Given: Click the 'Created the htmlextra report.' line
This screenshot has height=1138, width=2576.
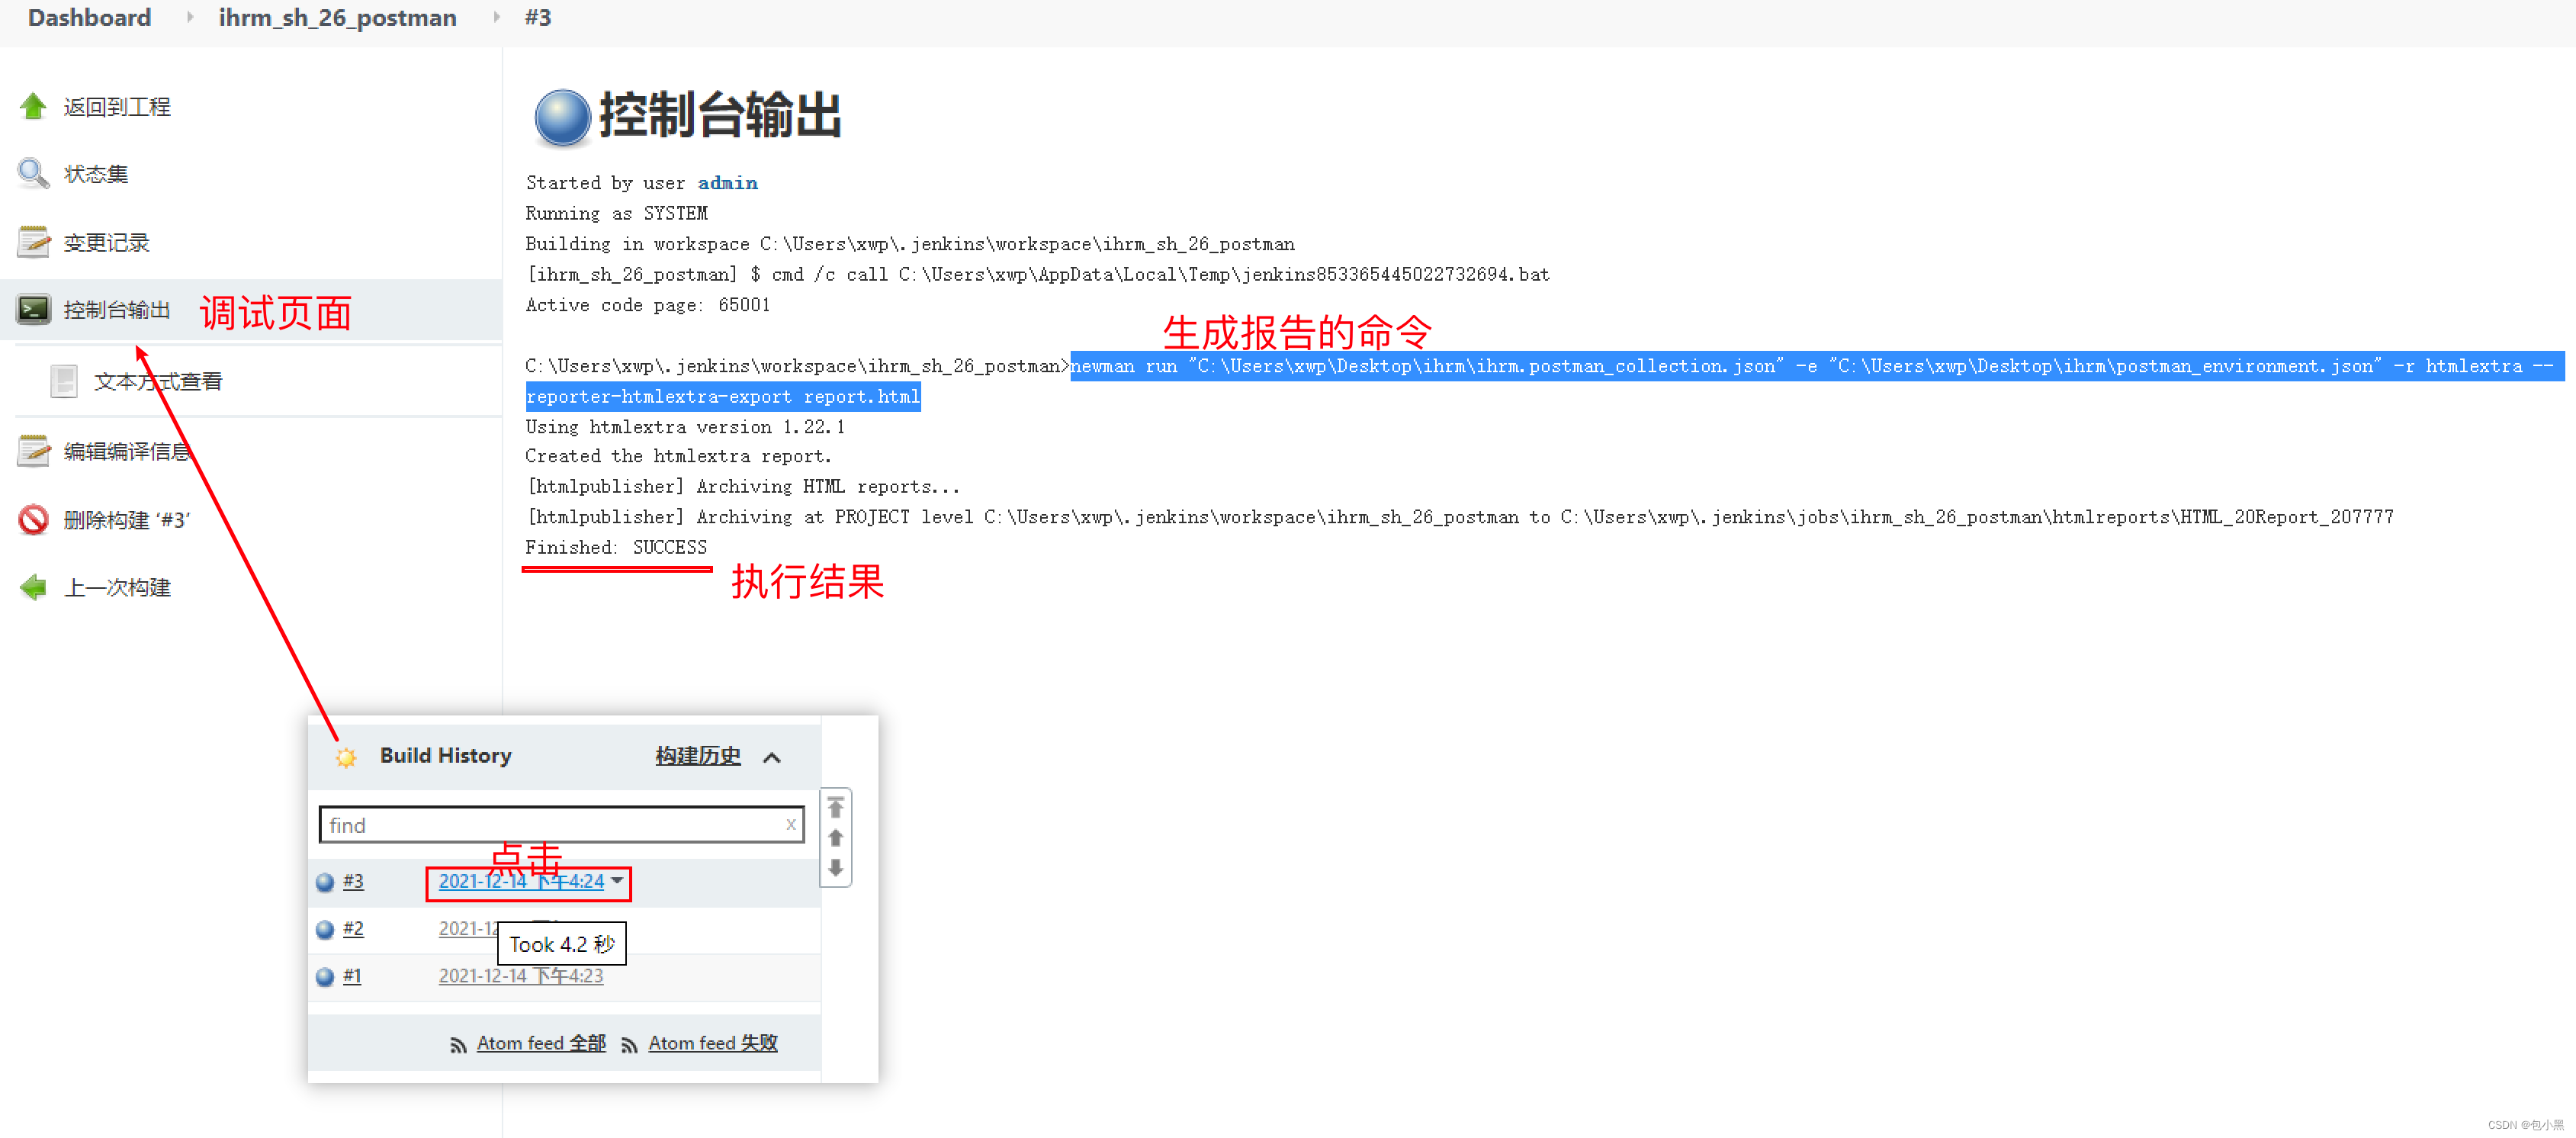Looking at the screenshot, I should (678, 456).
